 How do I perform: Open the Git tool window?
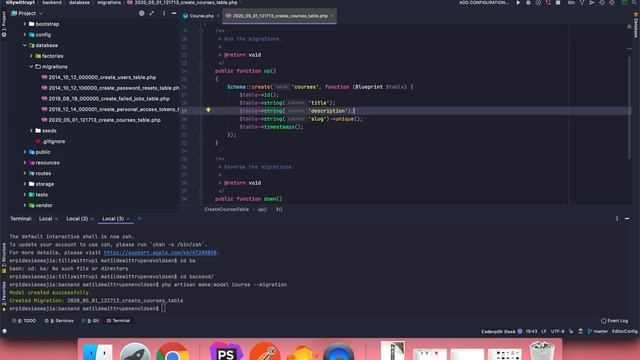tap(90, 321)
